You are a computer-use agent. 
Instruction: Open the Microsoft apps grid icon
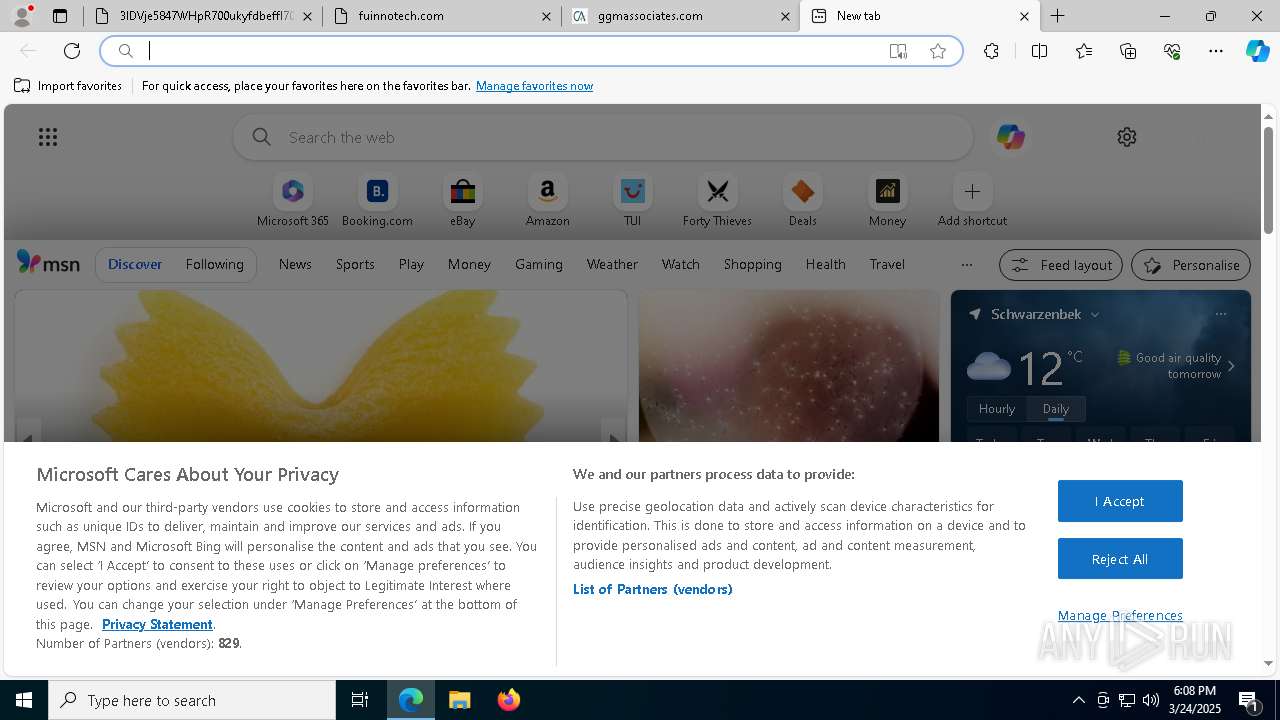click(x=48, y=137)
